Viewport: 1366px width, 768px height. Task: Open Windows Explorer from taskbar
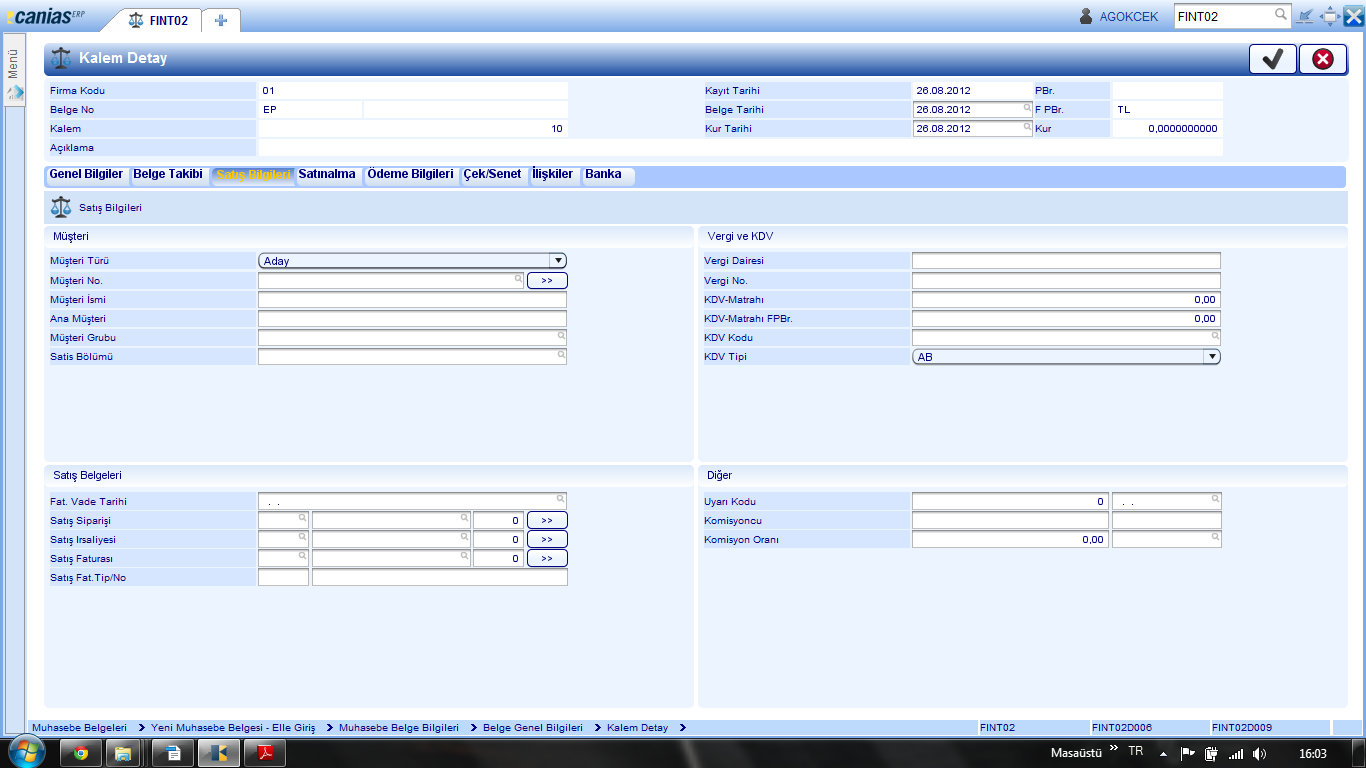point(123,753)
